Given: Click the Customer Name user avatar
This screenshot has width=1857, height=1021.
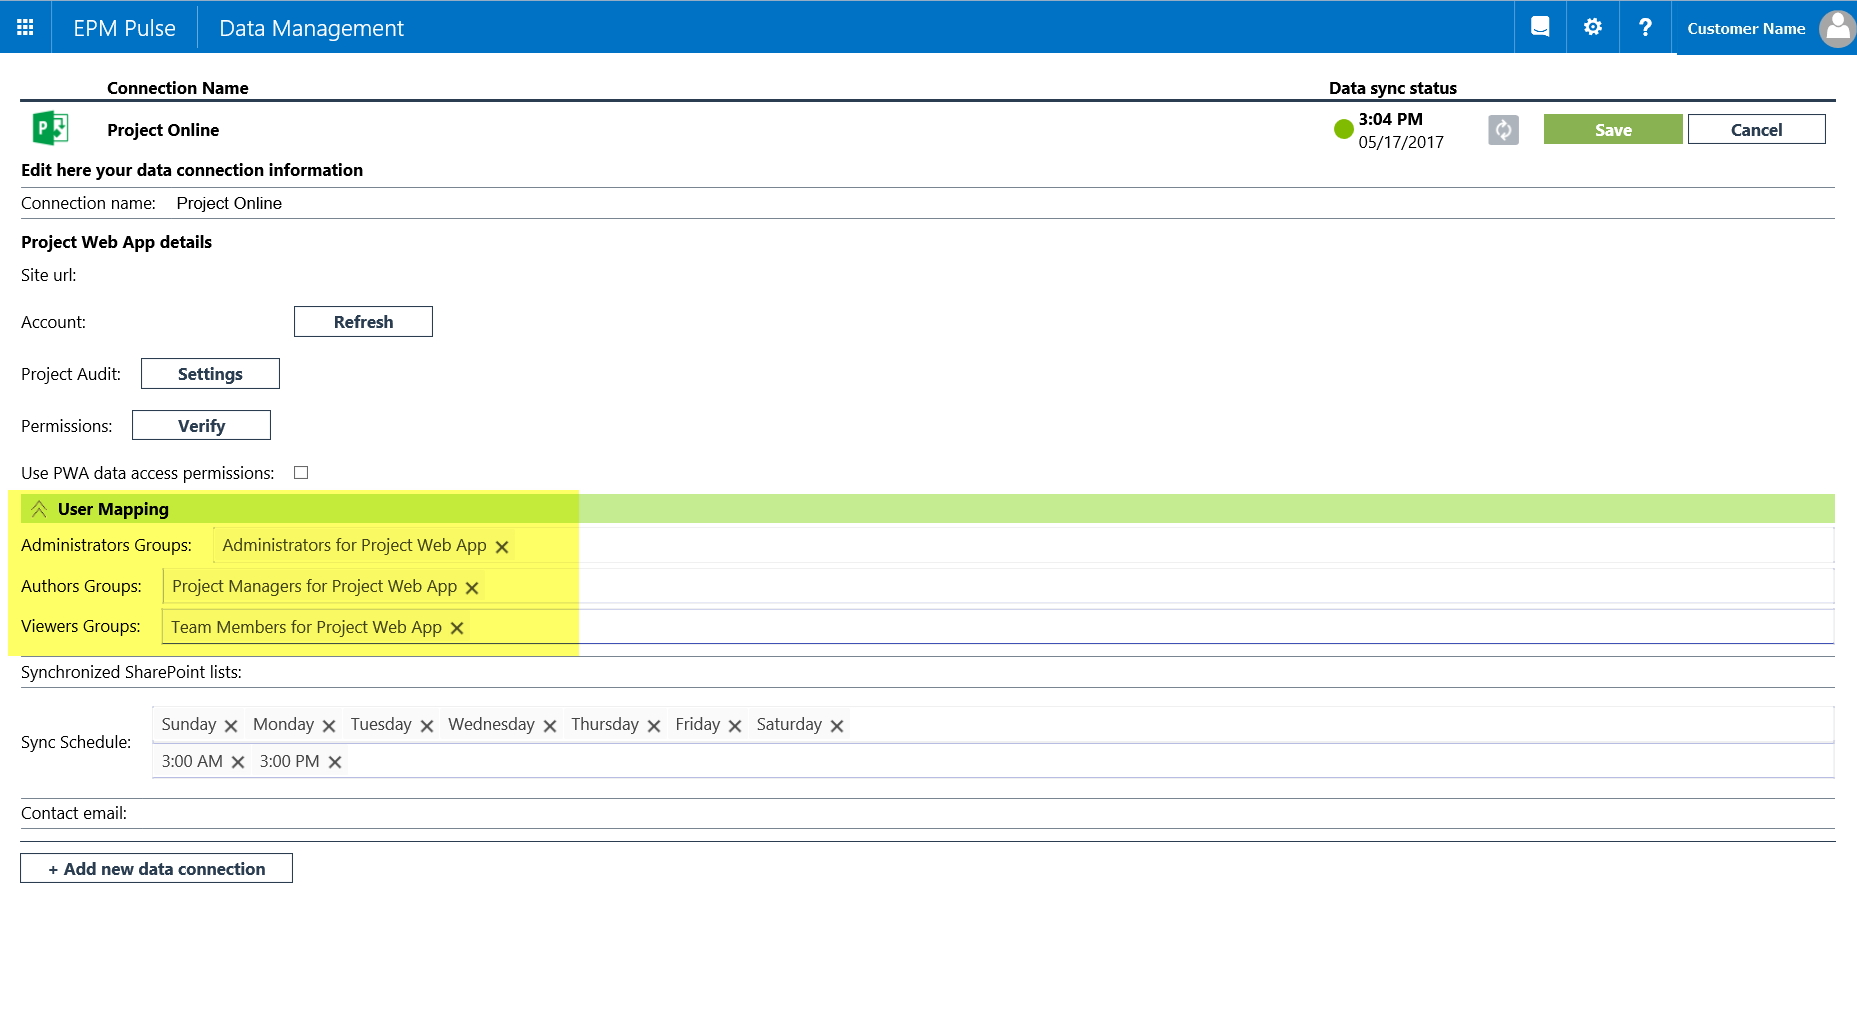Looking at the screenshot, I should [x=1837, y=28].
